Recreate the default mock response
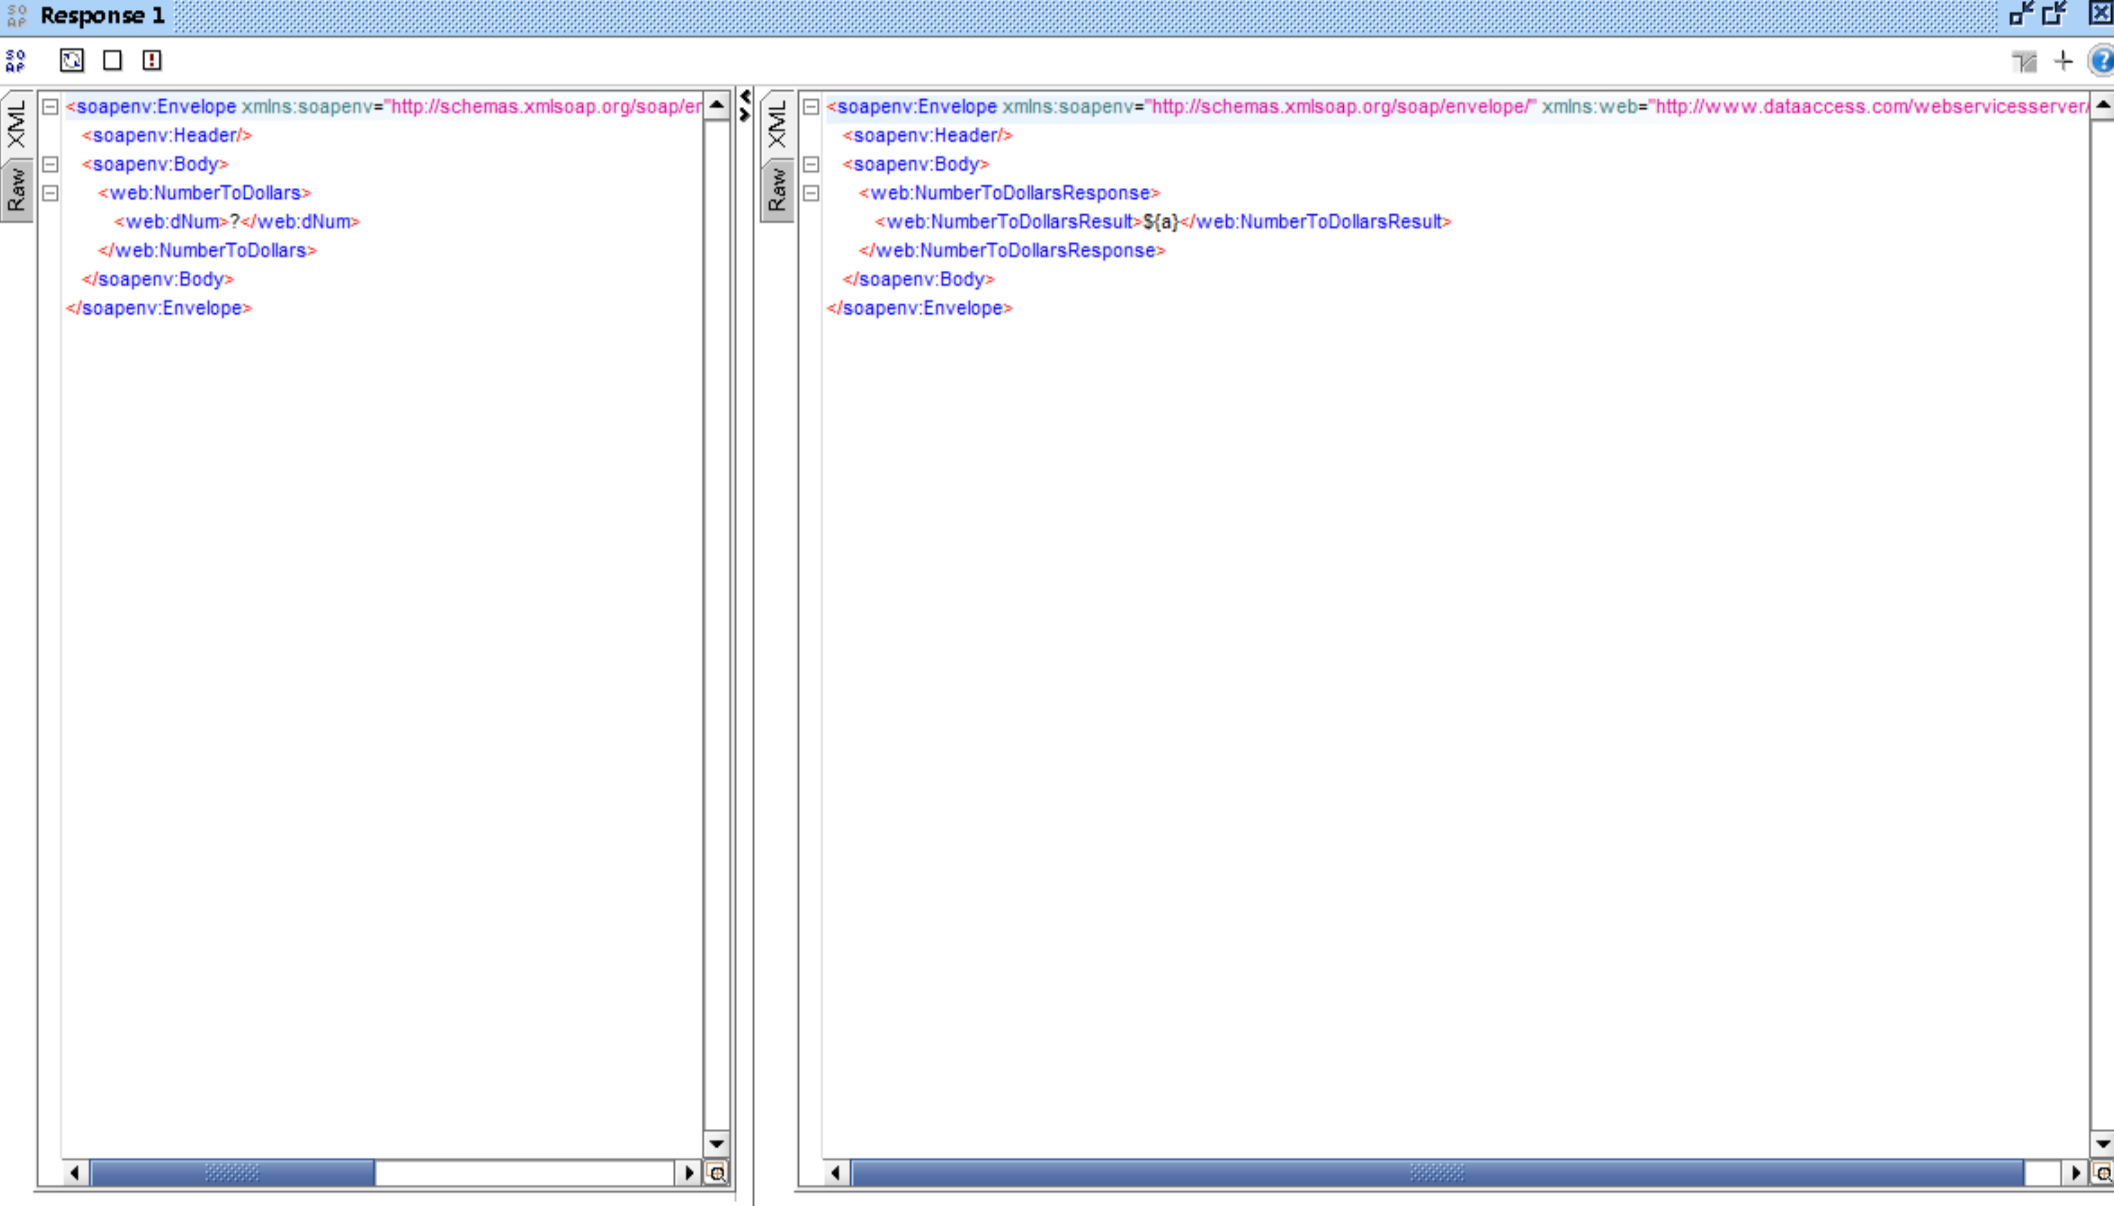The width and height of the screenshot is (2114, 1206). (71, 60)
